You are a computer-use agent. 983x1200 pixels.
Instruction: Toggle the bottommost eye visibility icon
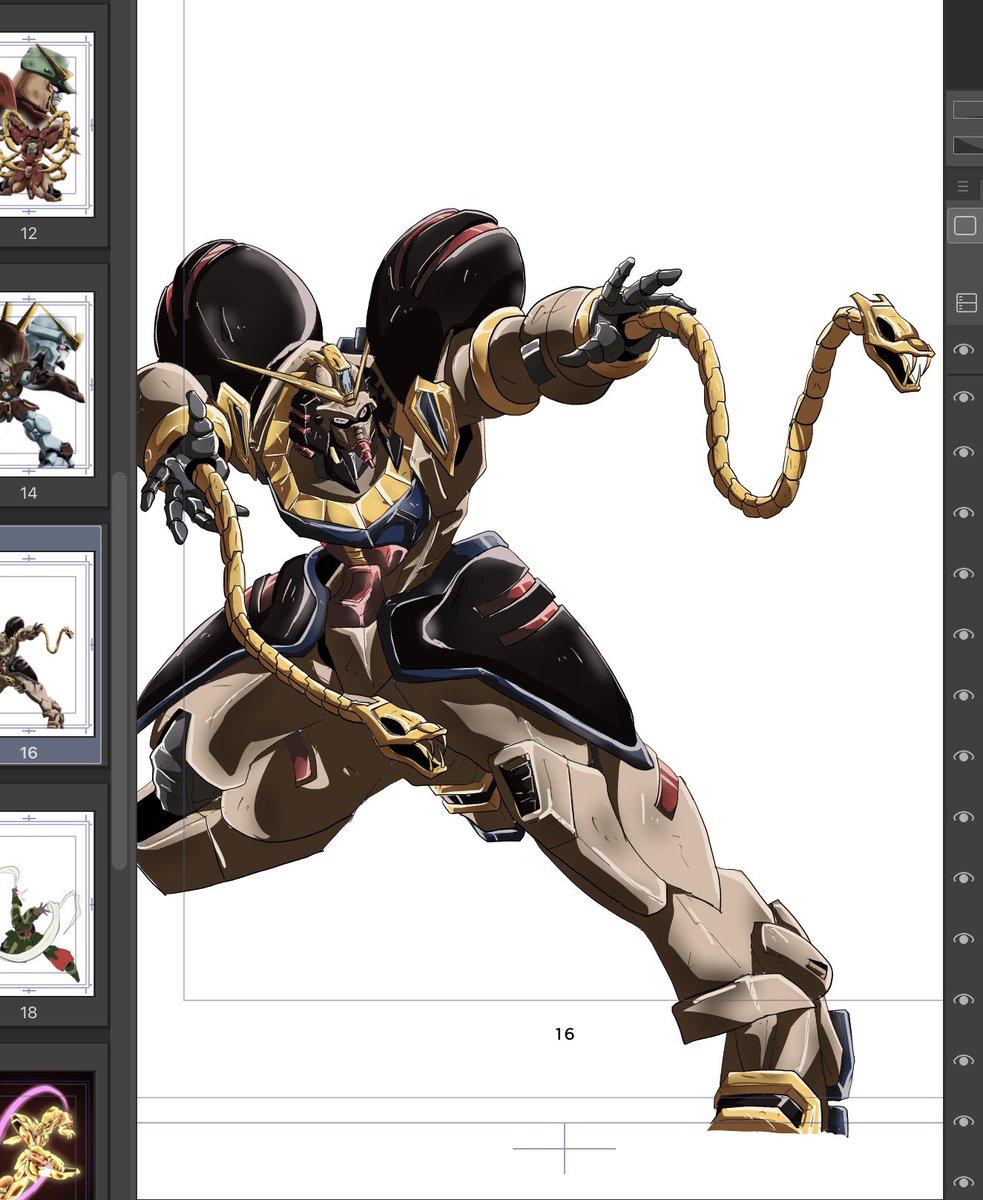(x=964, y=1182)
